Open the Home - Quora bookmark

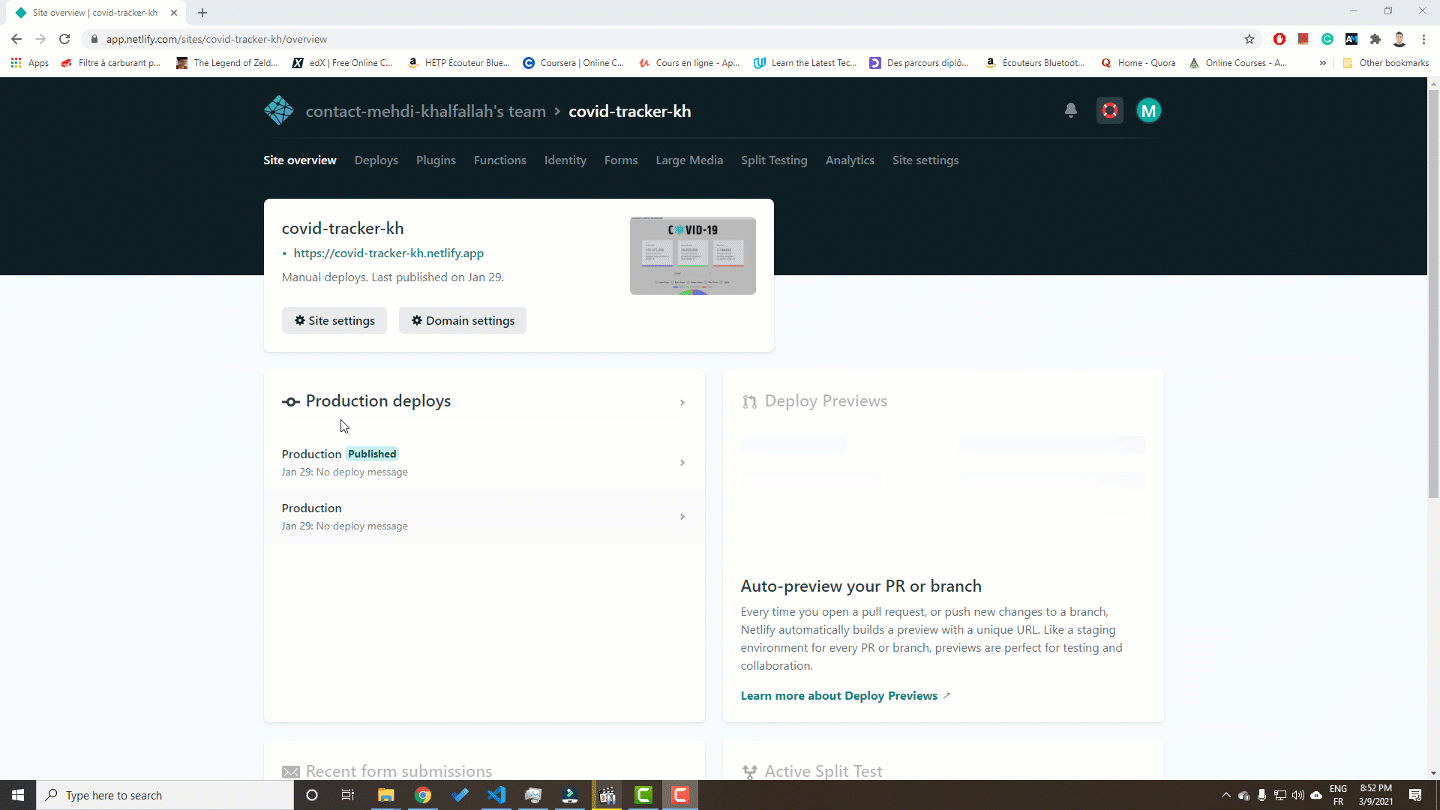(x=1138, y=63)
